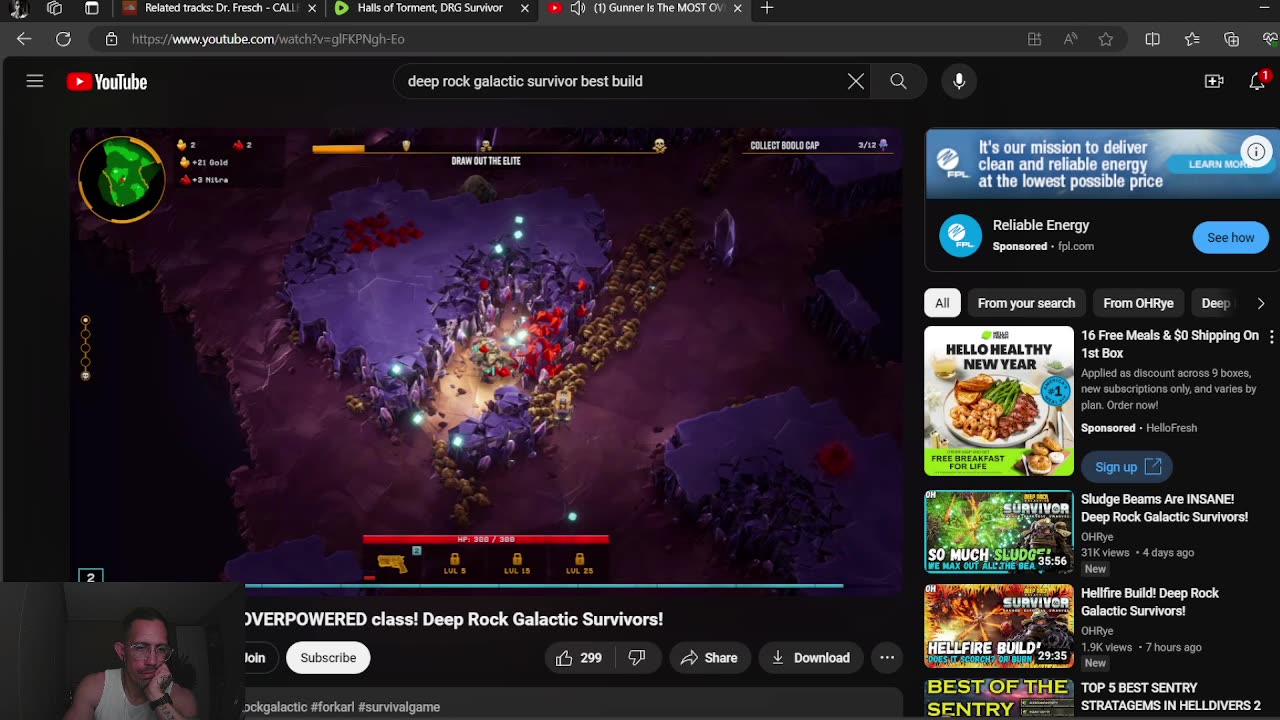Start voice search with microphone
The width and height of the screenshot is (1280, 720).
pos(959,81)
